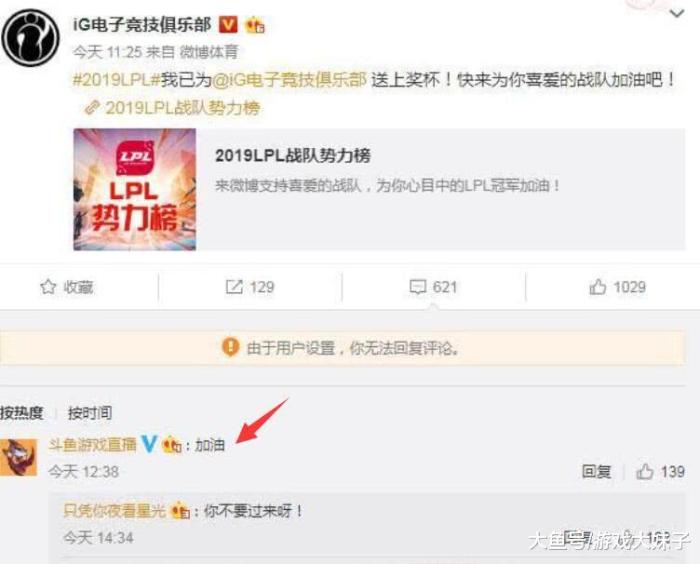Sort comments by 按时间
Image resolution: width=700 pixels, height=564 pixels.
pos(90,413)
